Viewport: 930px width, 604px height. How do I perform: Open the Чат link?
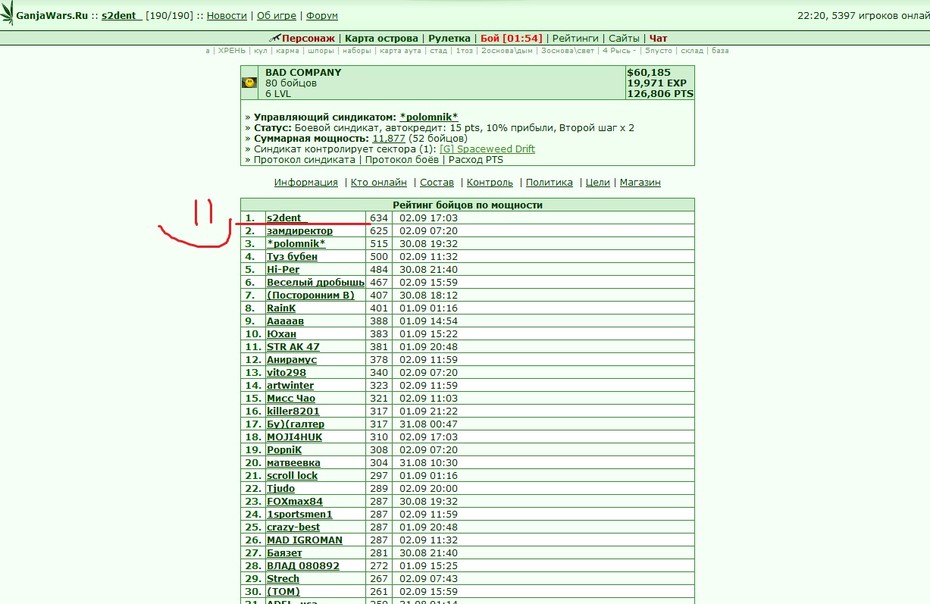tap(658, 39)
